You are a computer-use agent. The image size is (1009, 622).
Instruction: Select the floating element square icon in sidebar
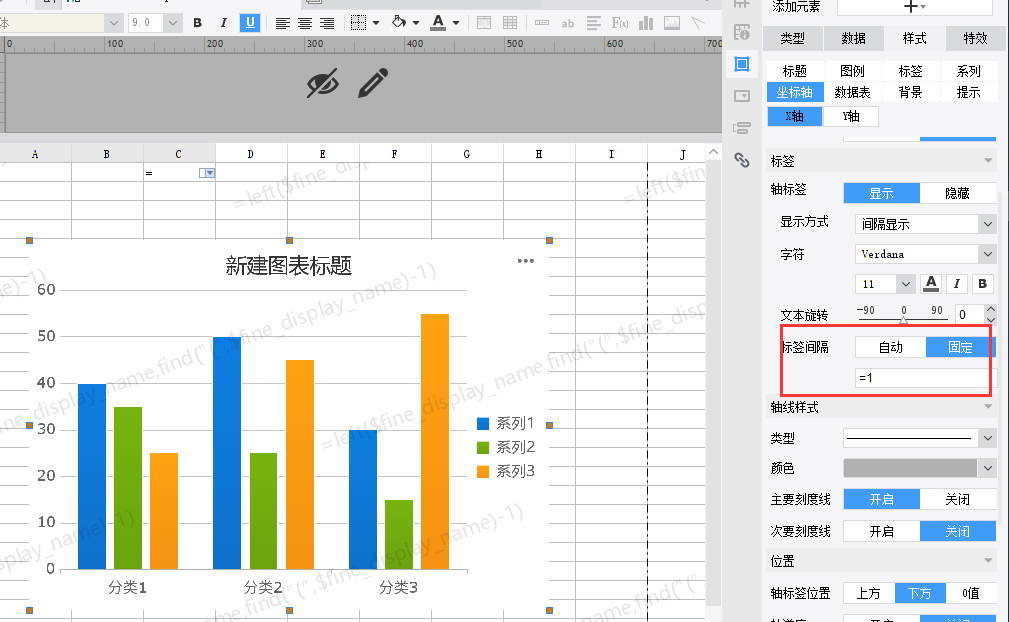[x=742, y=64]
